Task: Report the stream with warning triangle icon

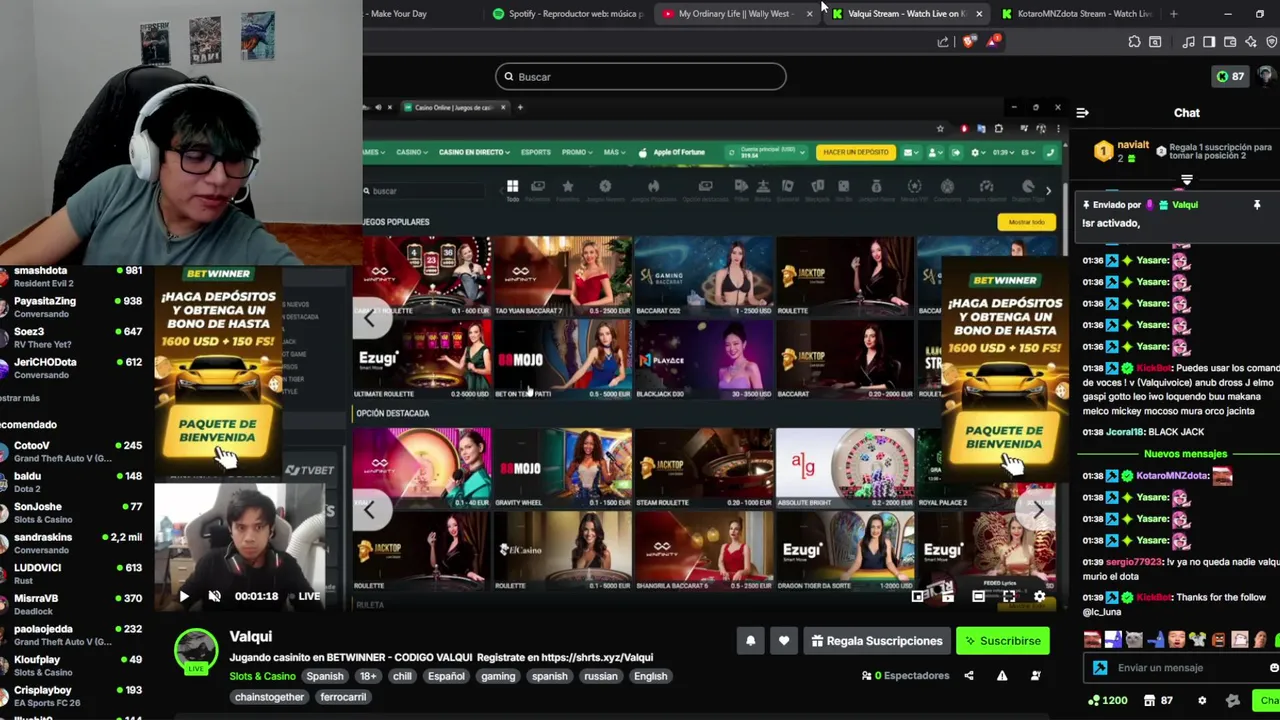Action: [1002, 676]
